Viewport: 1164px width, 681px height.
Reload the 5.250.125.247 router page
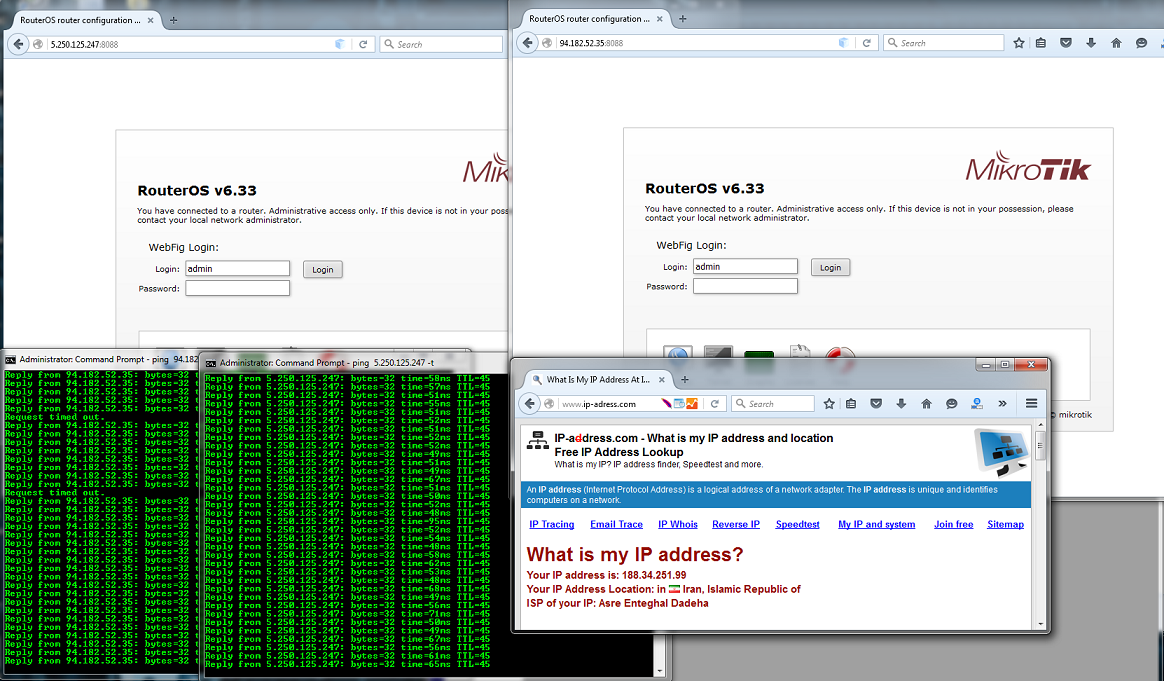pos(363,45)
